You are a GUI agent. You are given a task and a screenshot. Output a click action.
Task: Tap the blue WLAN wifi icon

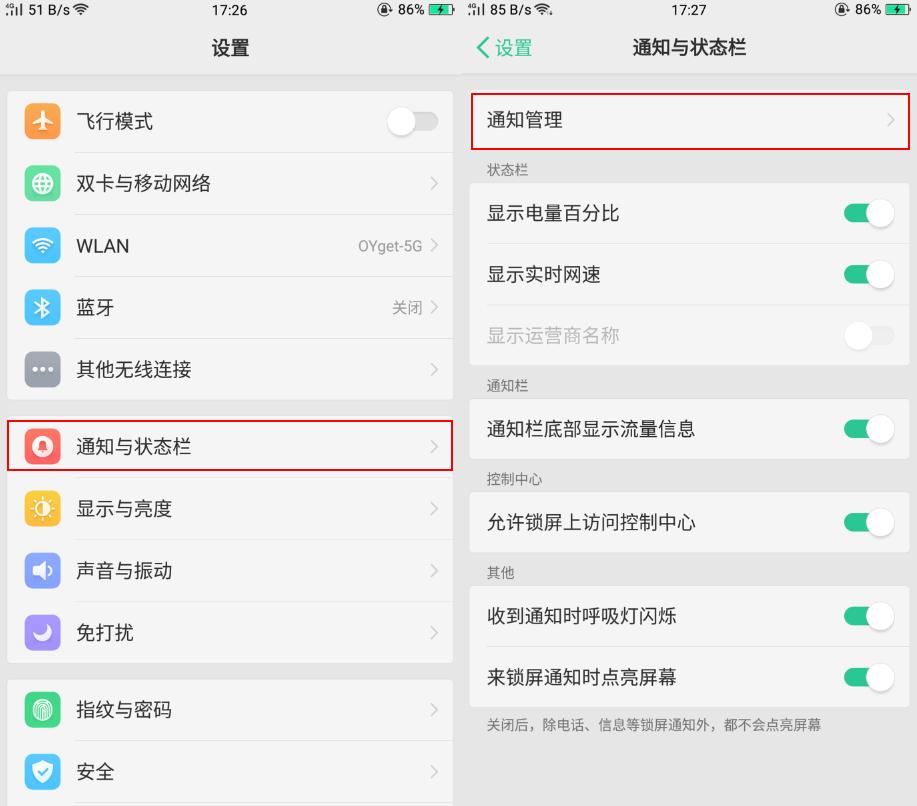[42, 246]
